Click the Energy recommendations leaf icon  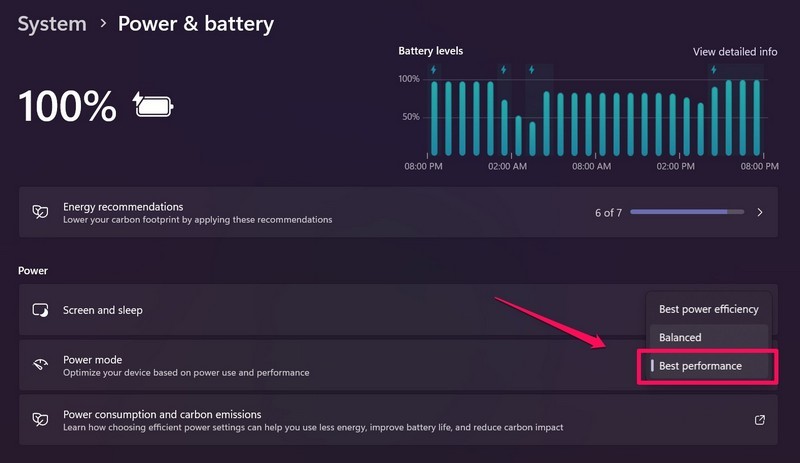pos(40,212)
